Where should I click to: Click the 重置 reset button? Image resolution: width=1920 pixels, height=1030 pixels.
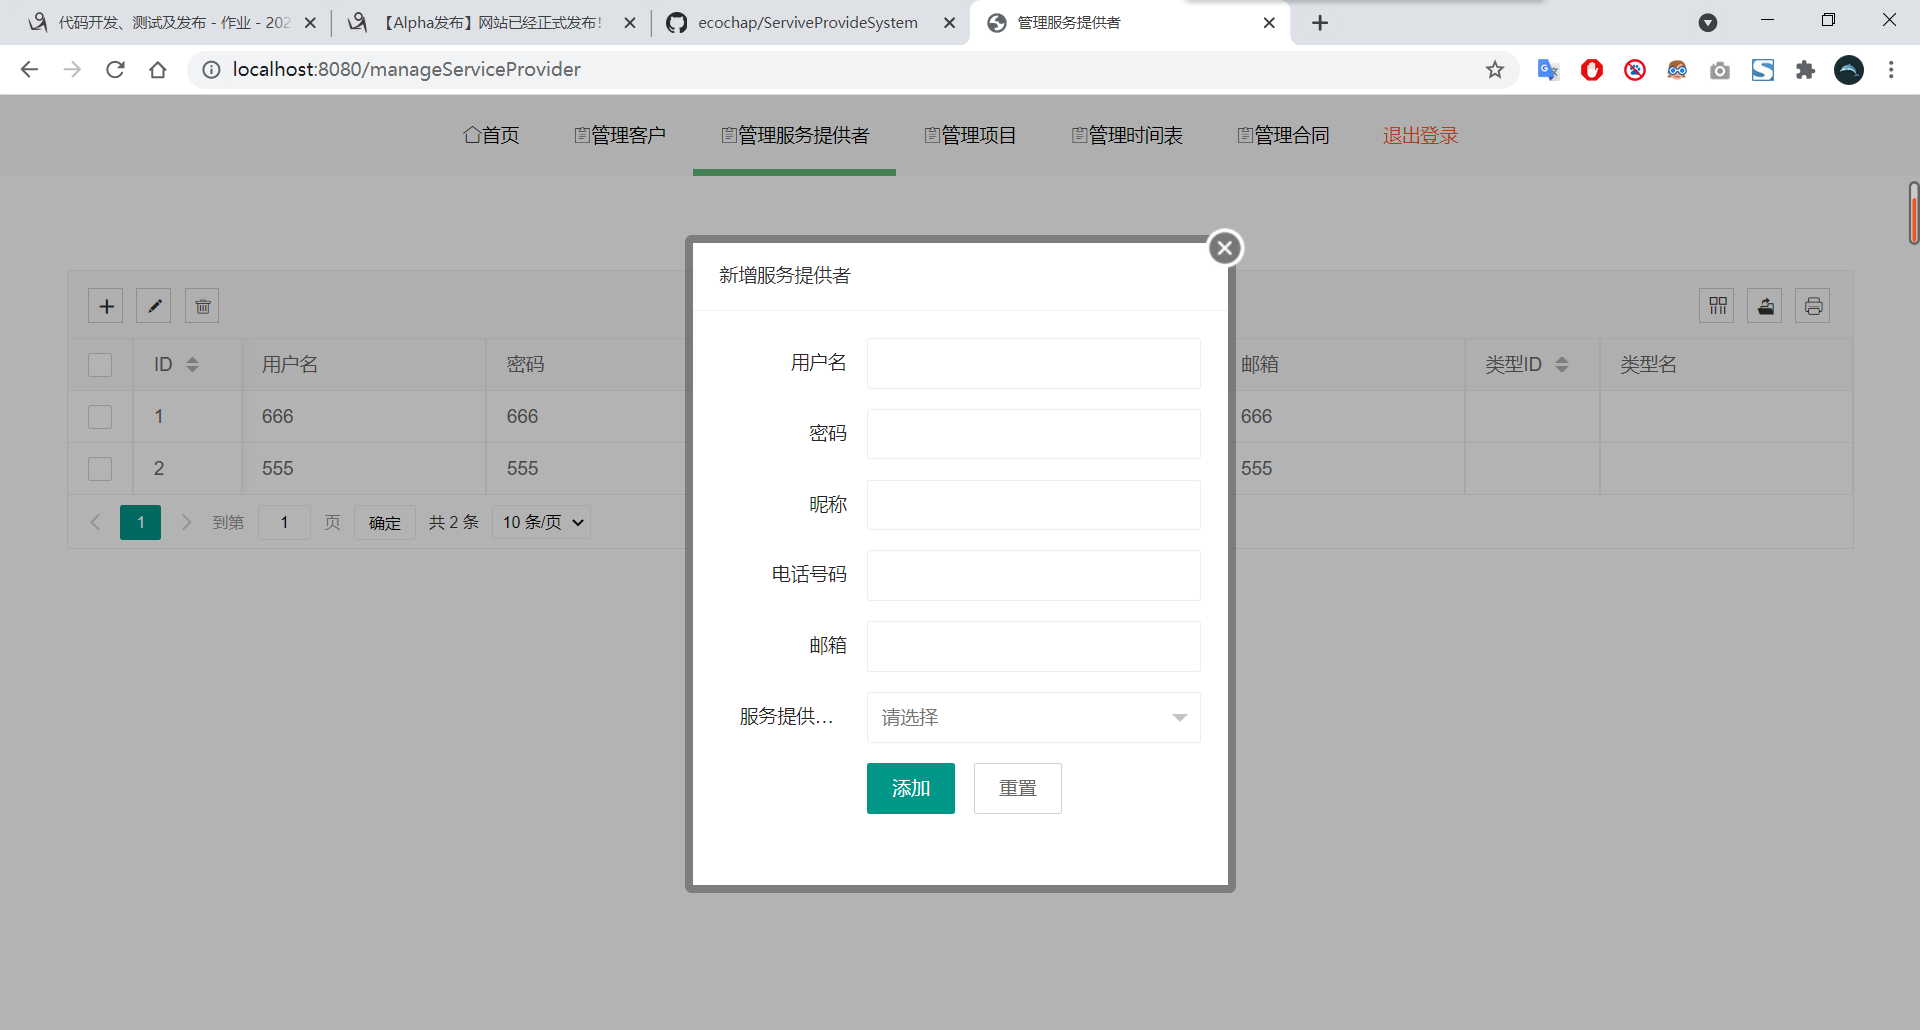1017,788
